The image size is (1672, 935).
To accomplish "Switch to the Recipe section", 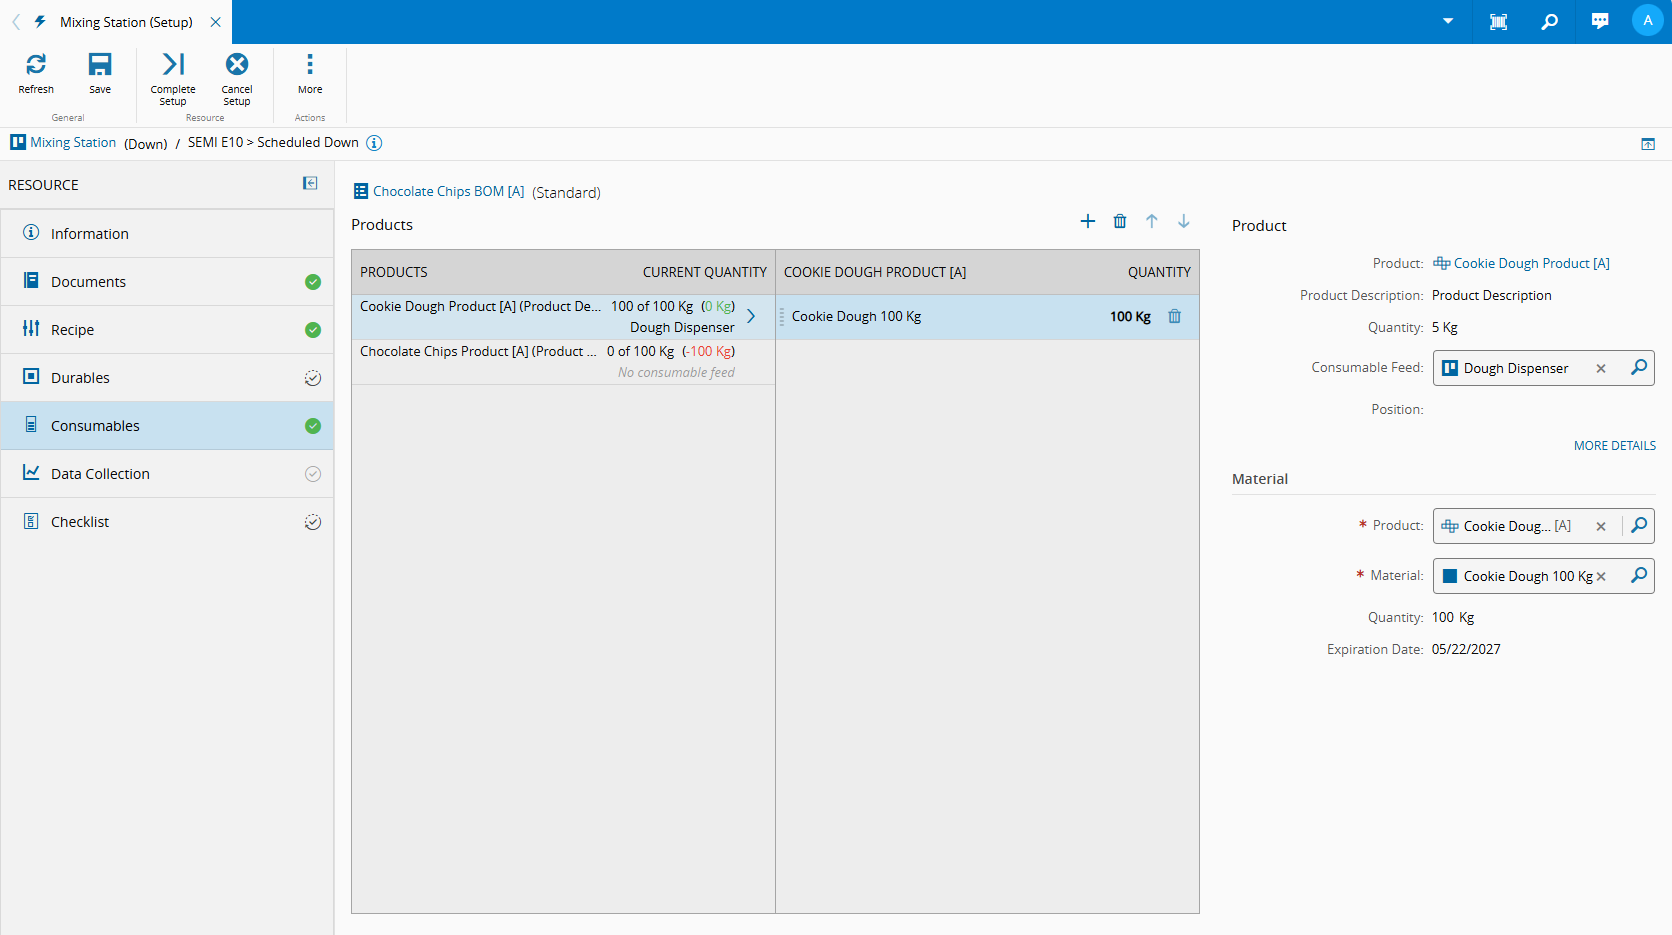I will [72, 330].
